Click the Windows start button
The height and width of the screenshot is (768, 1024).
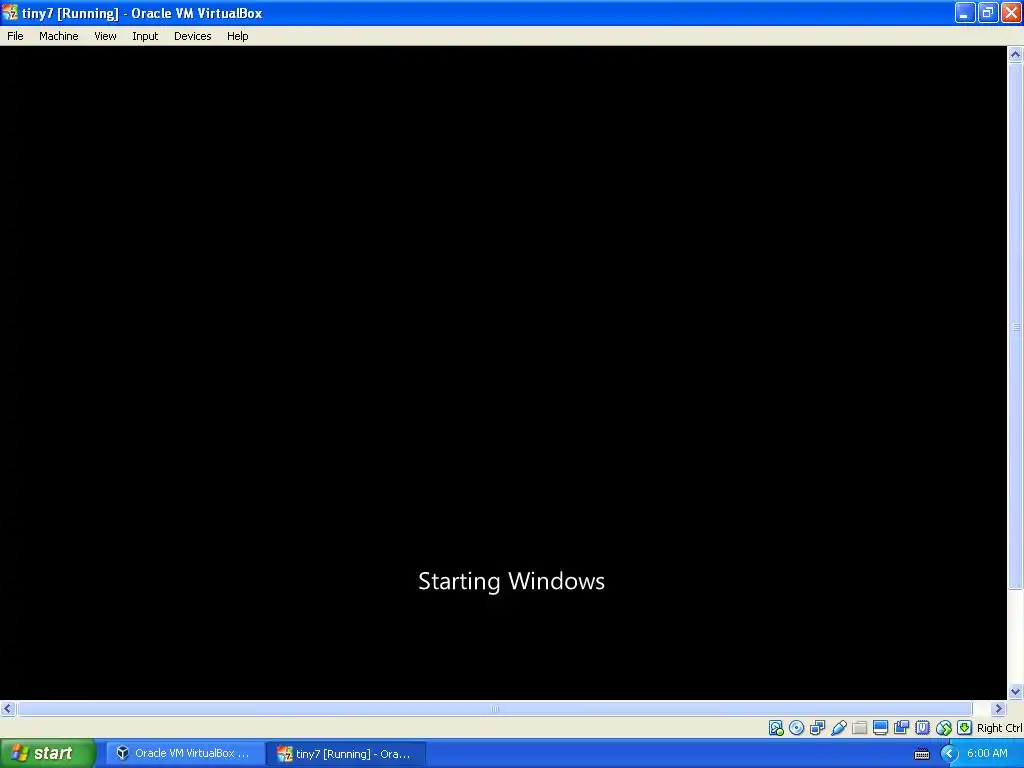click(x=48, y=754)
